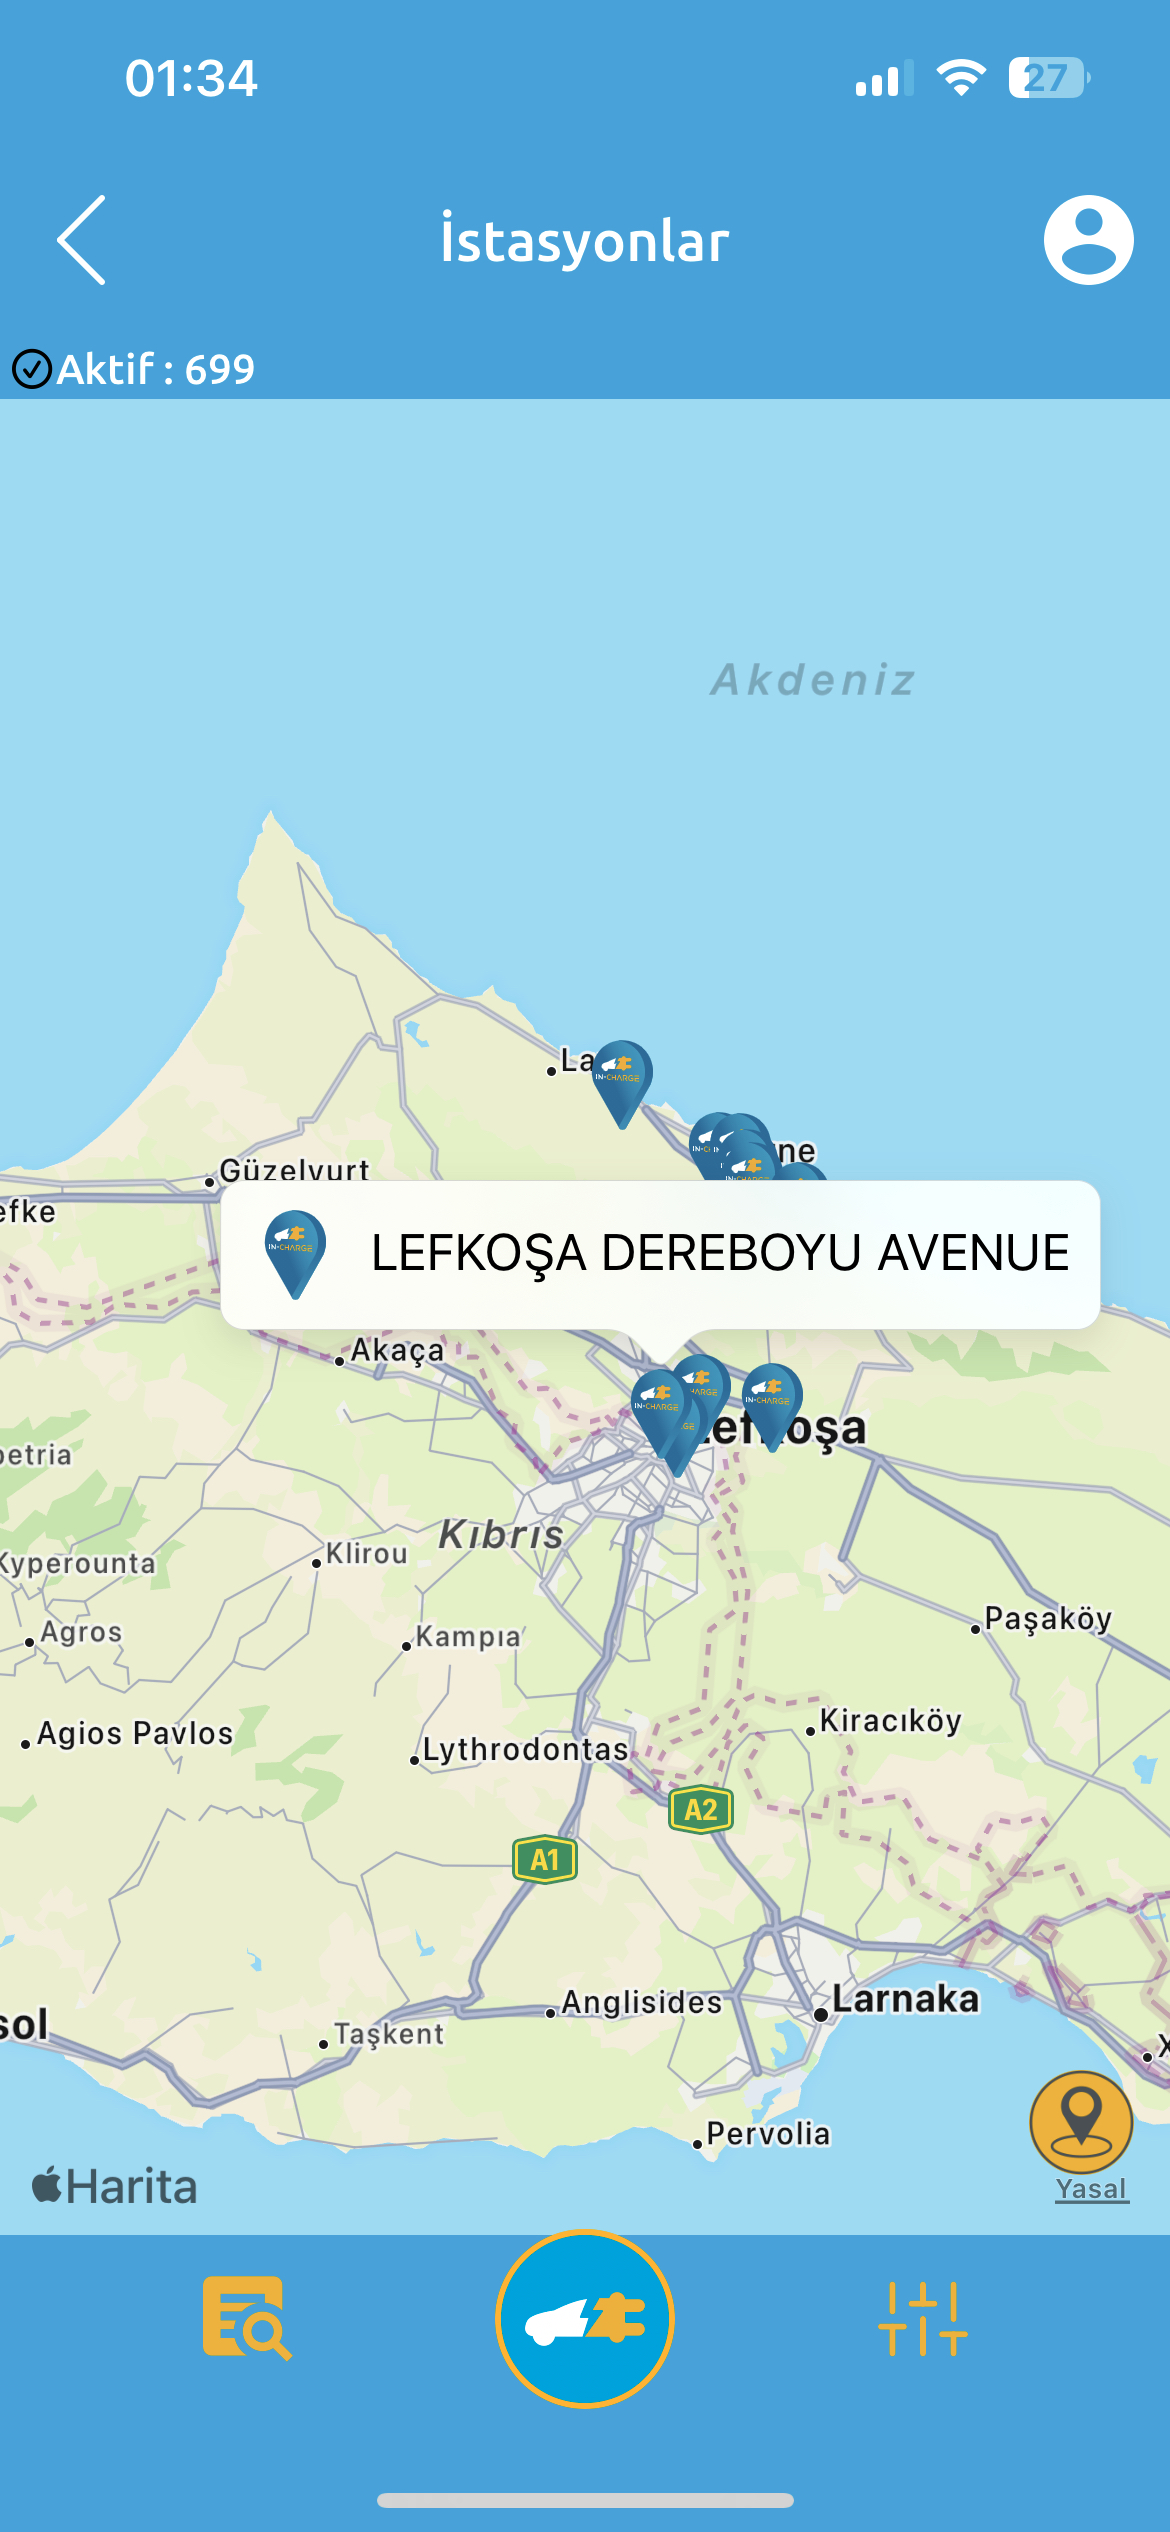The width and height of the screenshot is (1170, 2532).
Task: Tap the A1 highway shield marker
Action: tap(544, 1860)
